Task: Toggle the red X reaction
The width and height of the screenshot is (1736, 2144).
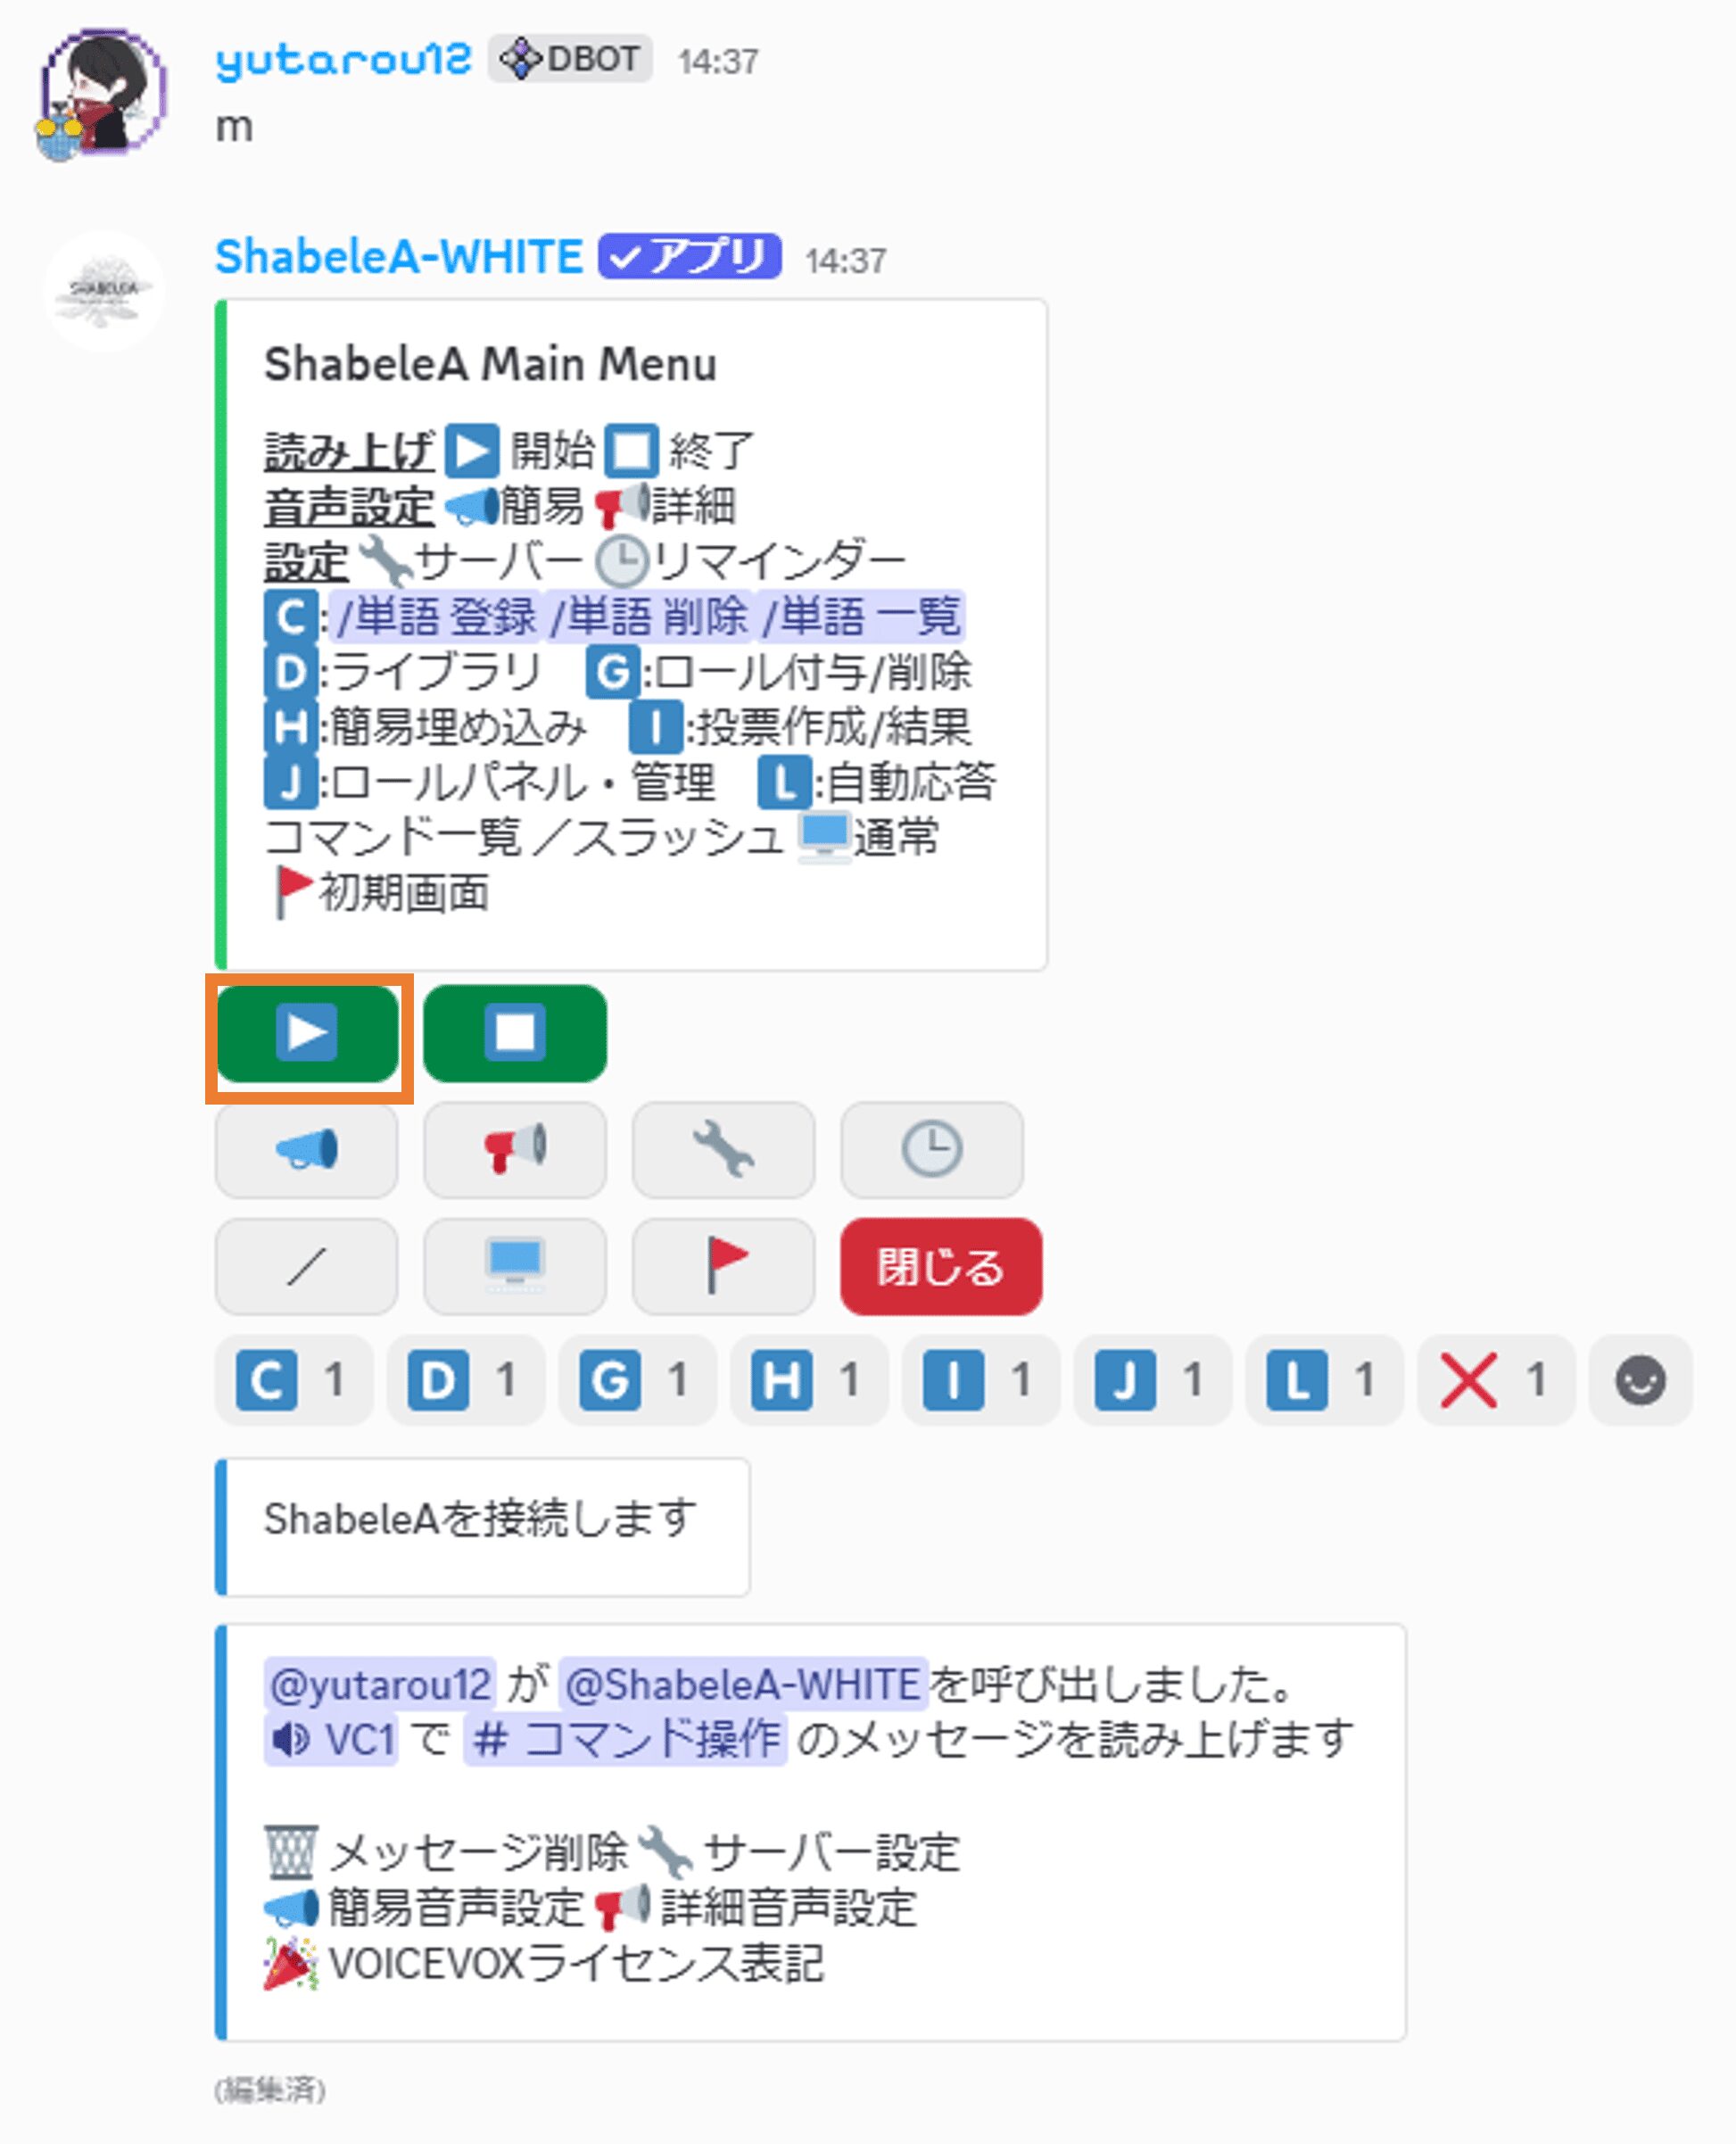Action: coord(1496,1380)
